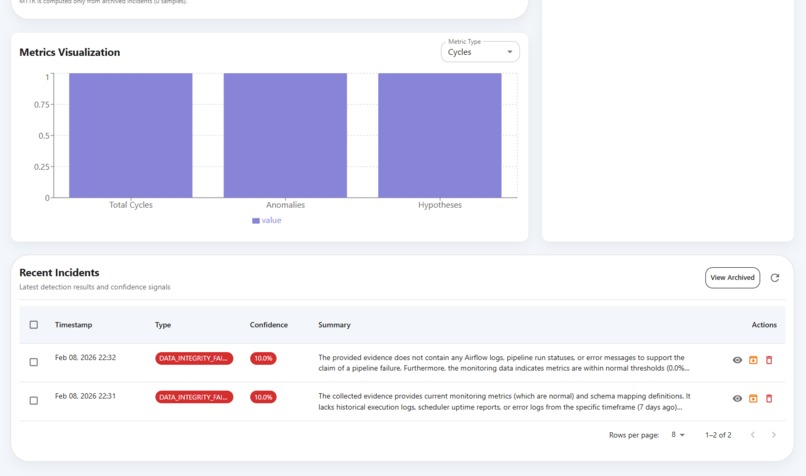
Task: Archive the Feb 08 22:32 incident
Action: tap(753, 360)
